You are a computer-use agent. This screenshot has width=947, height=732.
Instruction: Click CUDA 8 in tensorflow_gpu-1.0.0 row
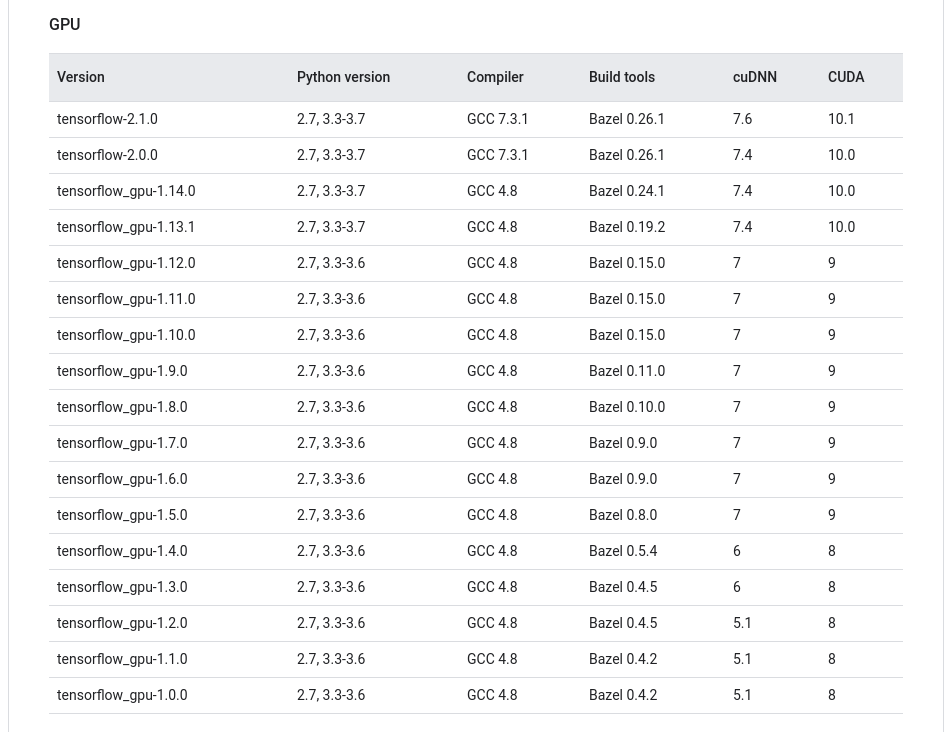tap(832, 695)
